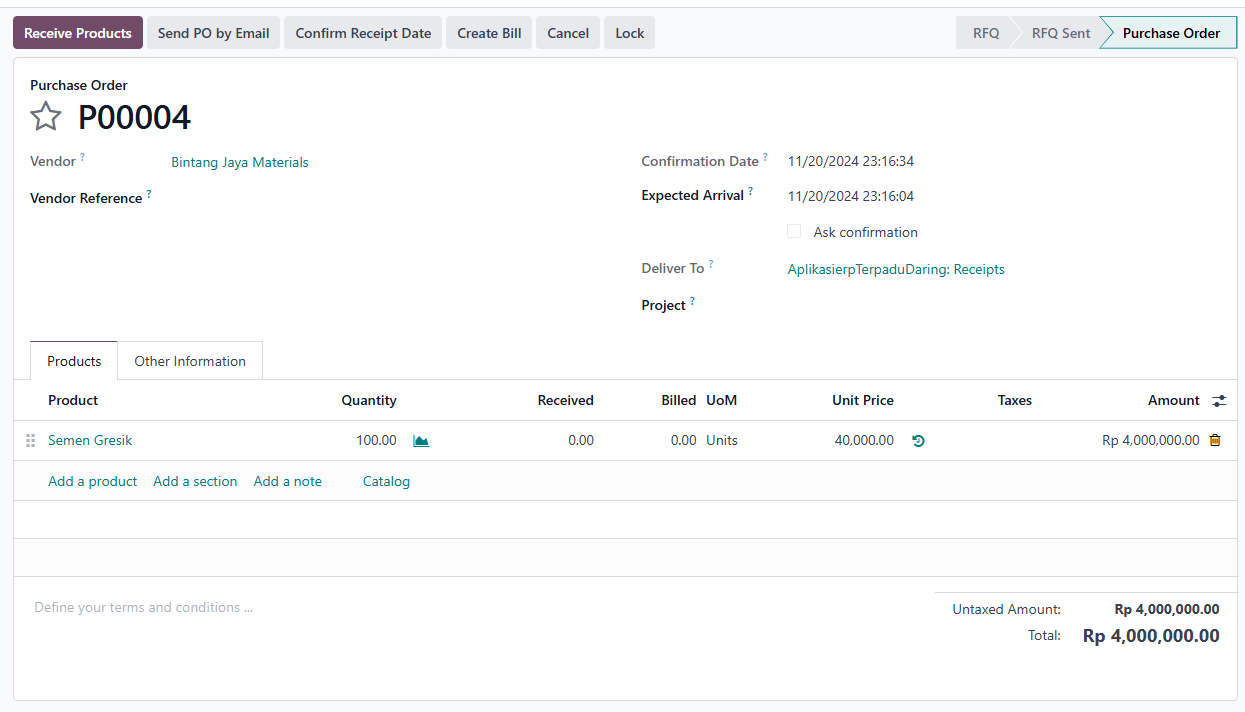Delete the Semen Gresik line via trash icon
The image size is (1245, 712).
tap(1215, 440)
